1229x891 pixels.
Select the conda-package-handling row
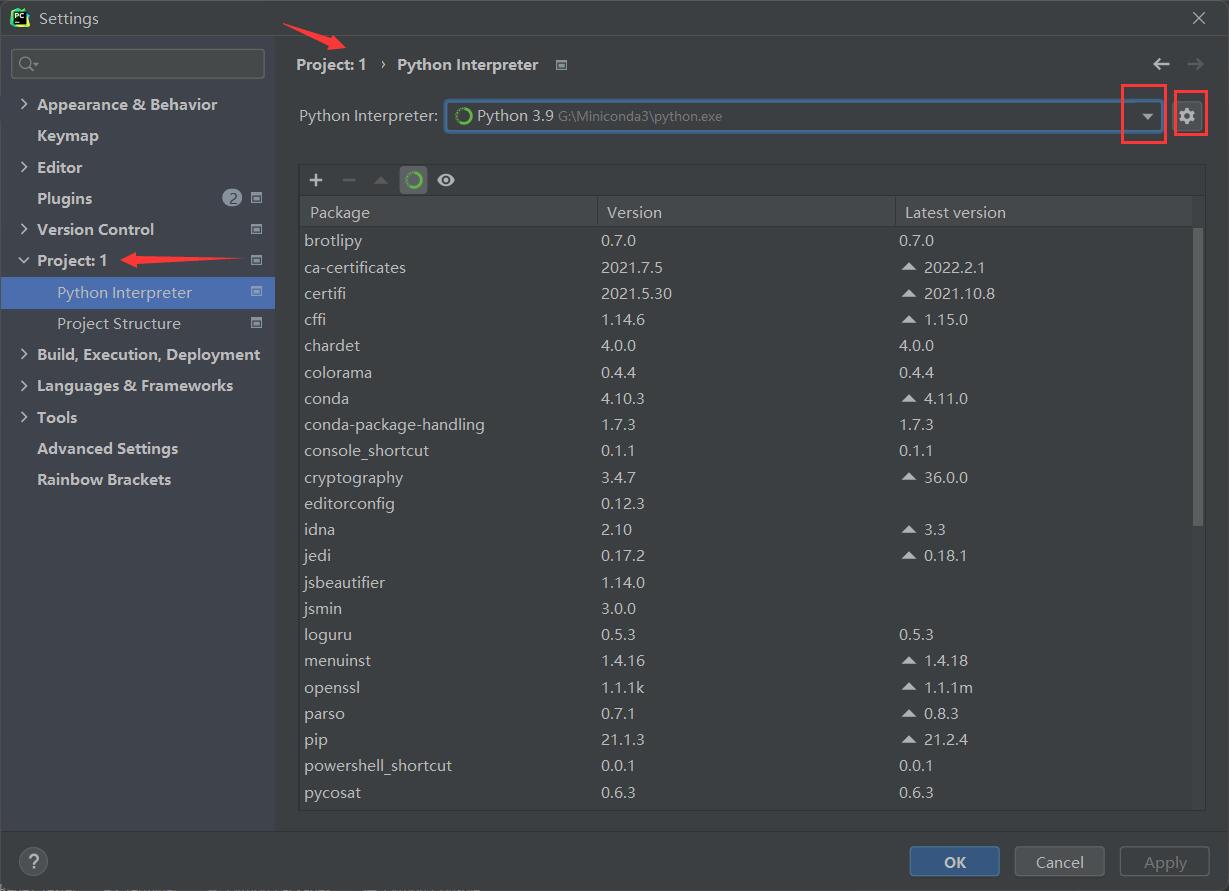(x=746, y=424)
